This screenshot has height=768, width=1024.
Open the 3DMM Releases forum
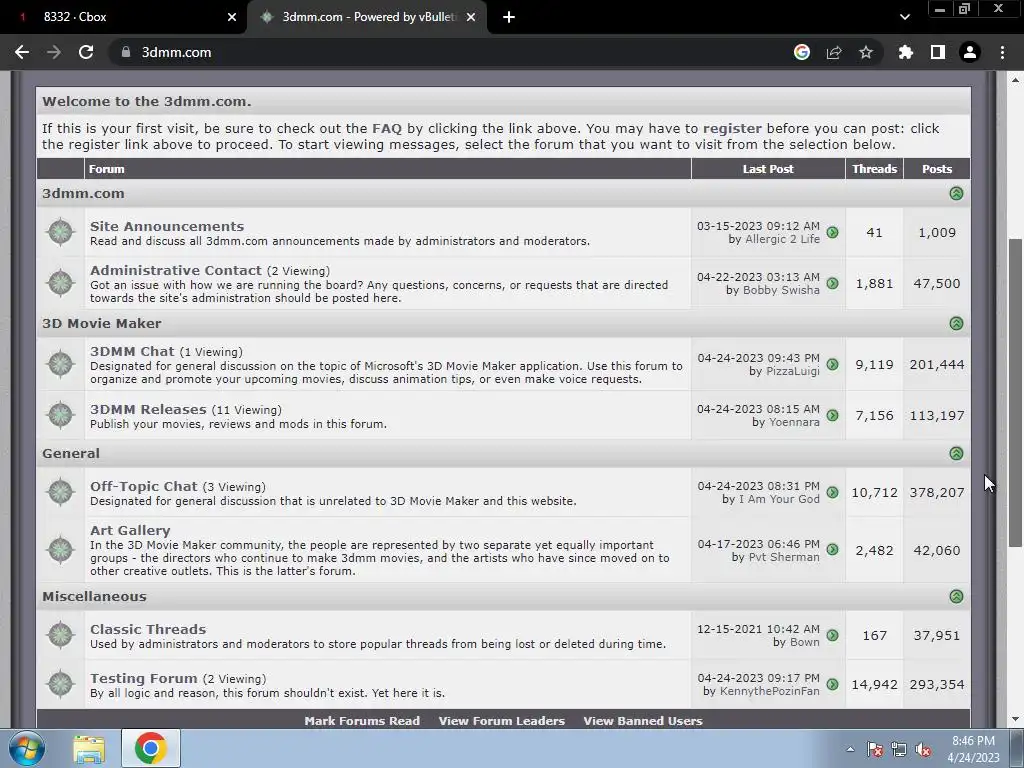[x=148, y=409]
